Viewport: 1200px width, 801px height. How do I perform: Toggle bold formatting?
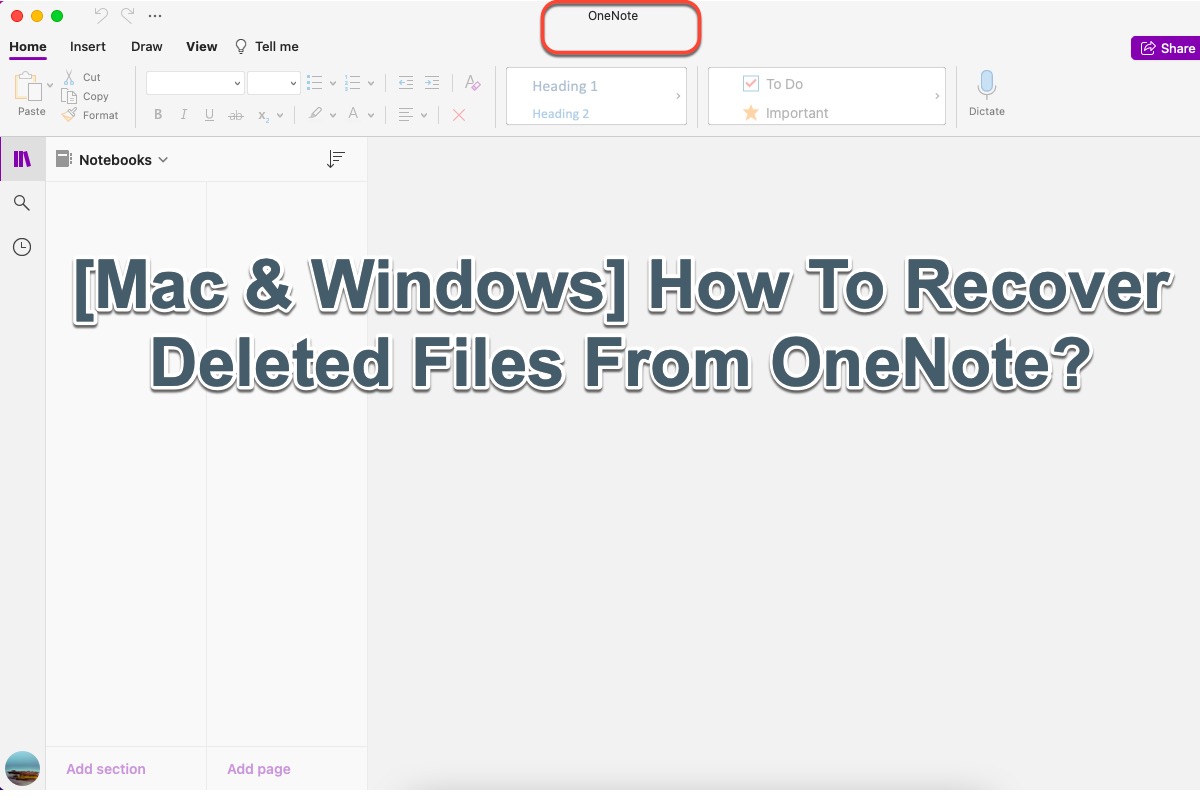coord(158,115)
